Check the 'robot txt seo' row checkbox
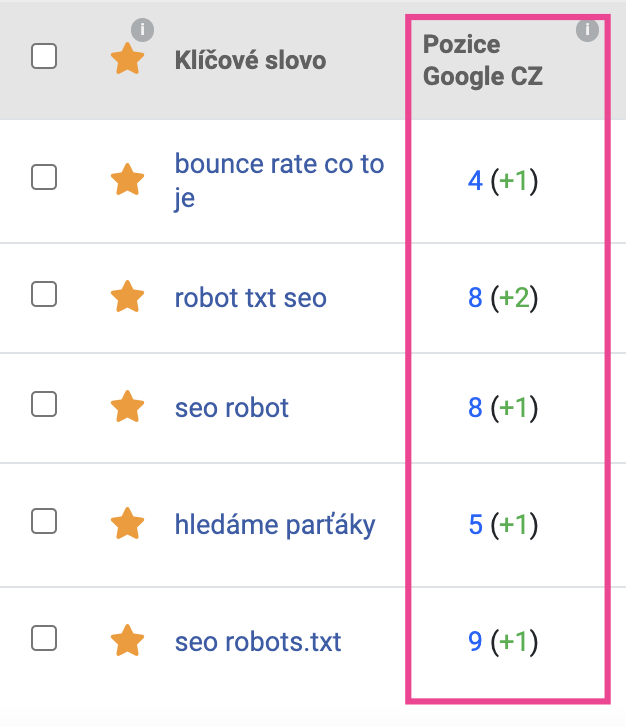This screenshot has height=726, width=626. pyautogui.click(x=44, y=294)
